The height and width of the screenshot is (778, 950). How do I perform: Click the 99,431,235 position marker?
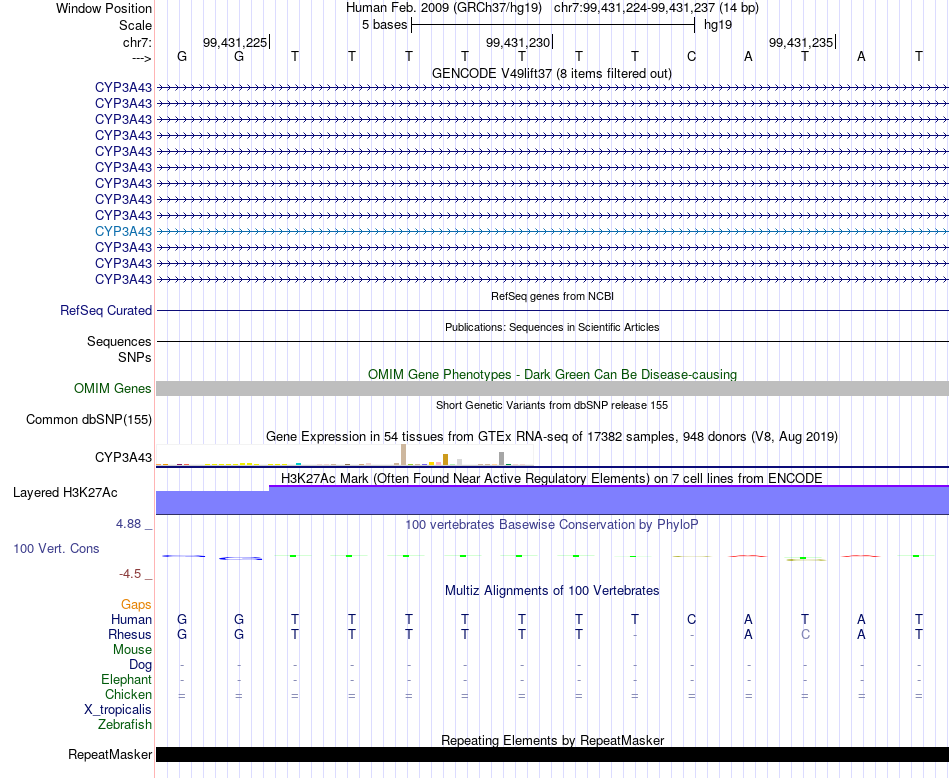pos(801,42)
